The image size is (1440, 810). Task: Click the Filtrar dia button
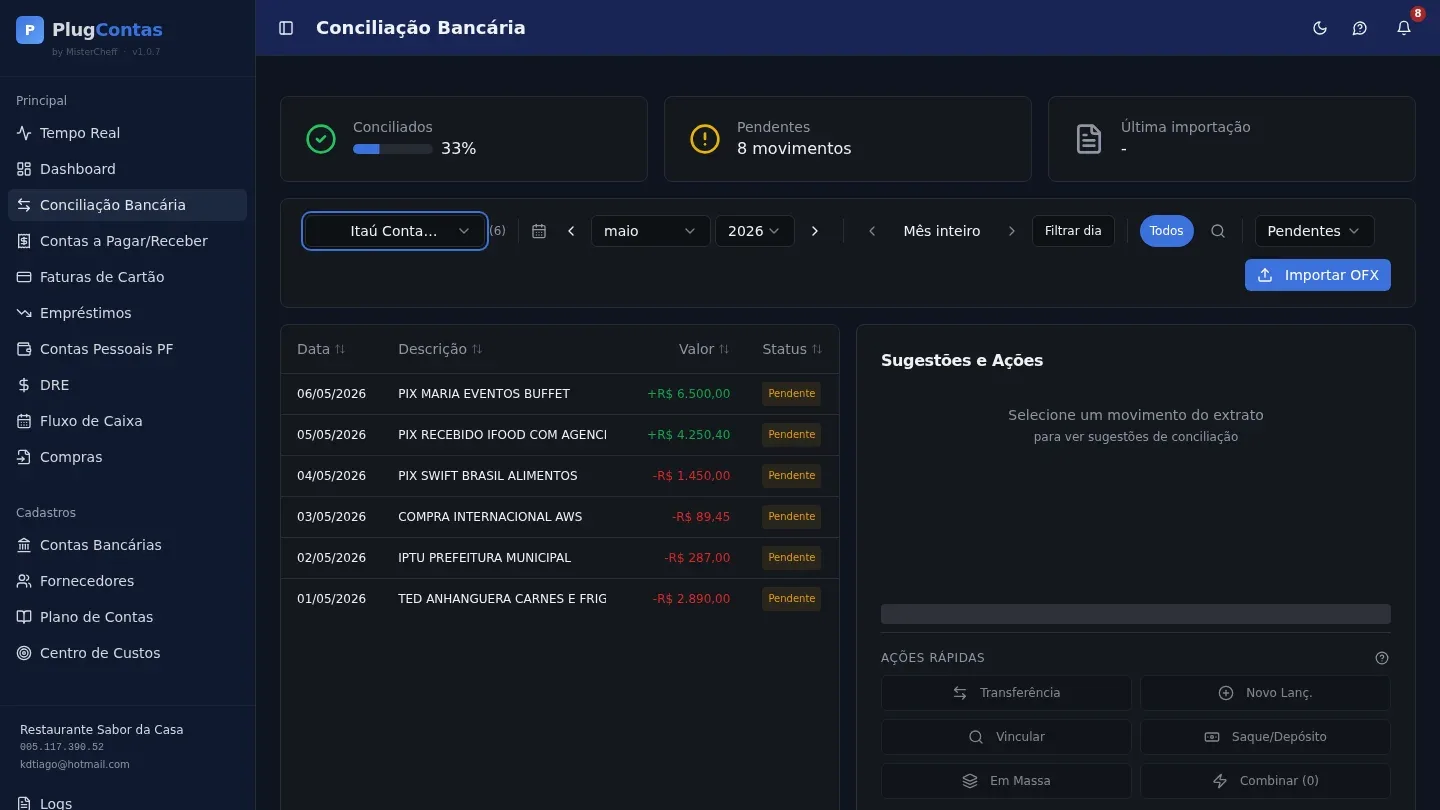pyautogui.click(x=1073, y=231)
